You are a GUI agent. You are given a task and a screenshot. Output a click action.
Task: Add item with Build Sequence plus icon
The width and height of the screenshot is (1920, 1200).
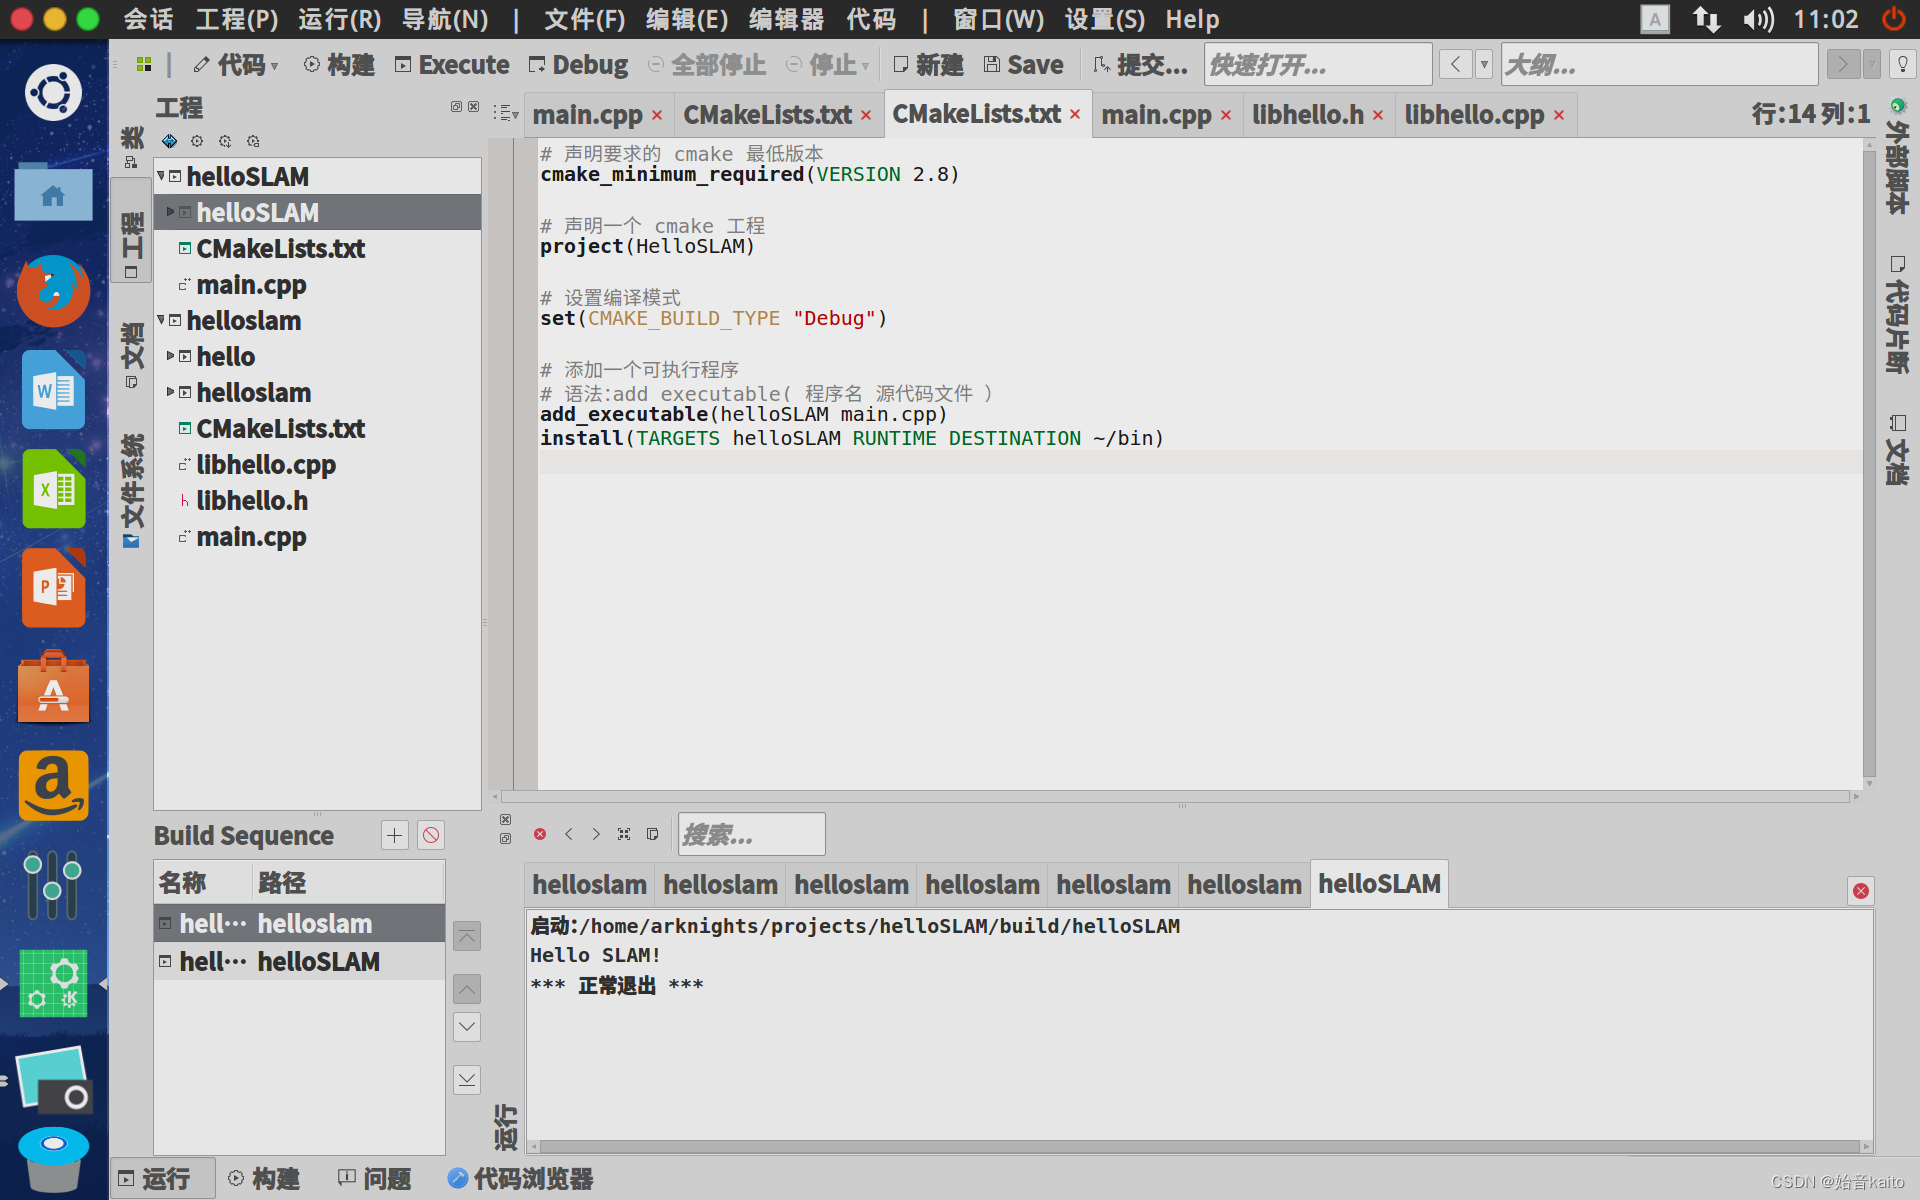point(395,835)
